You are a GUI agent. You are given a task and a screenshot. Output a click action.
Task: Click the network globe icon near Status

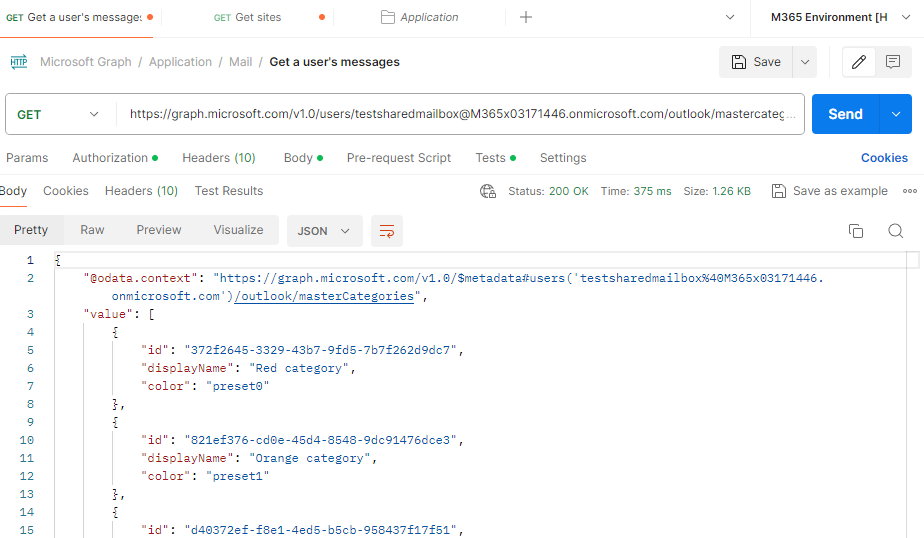point(488,191)
